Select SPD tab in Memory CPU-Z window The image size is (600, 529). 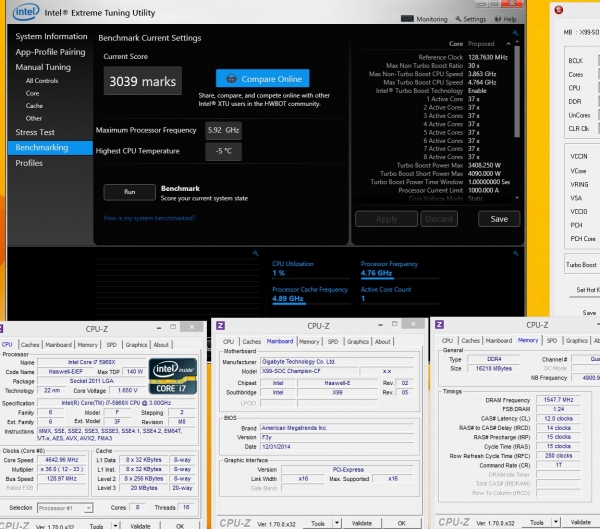click(x=551, y=340)
